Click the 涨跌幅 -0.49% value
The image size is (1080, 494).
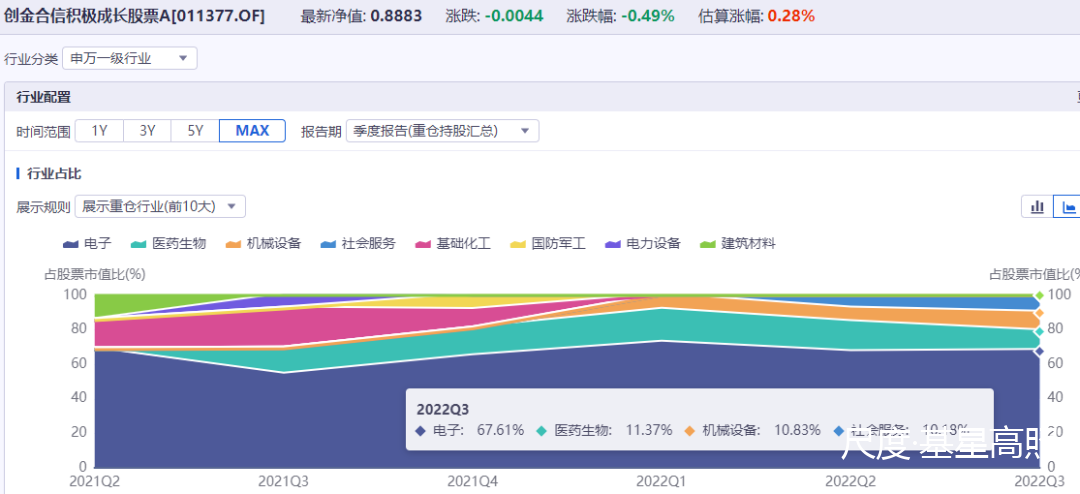click(x=647, y=16)
